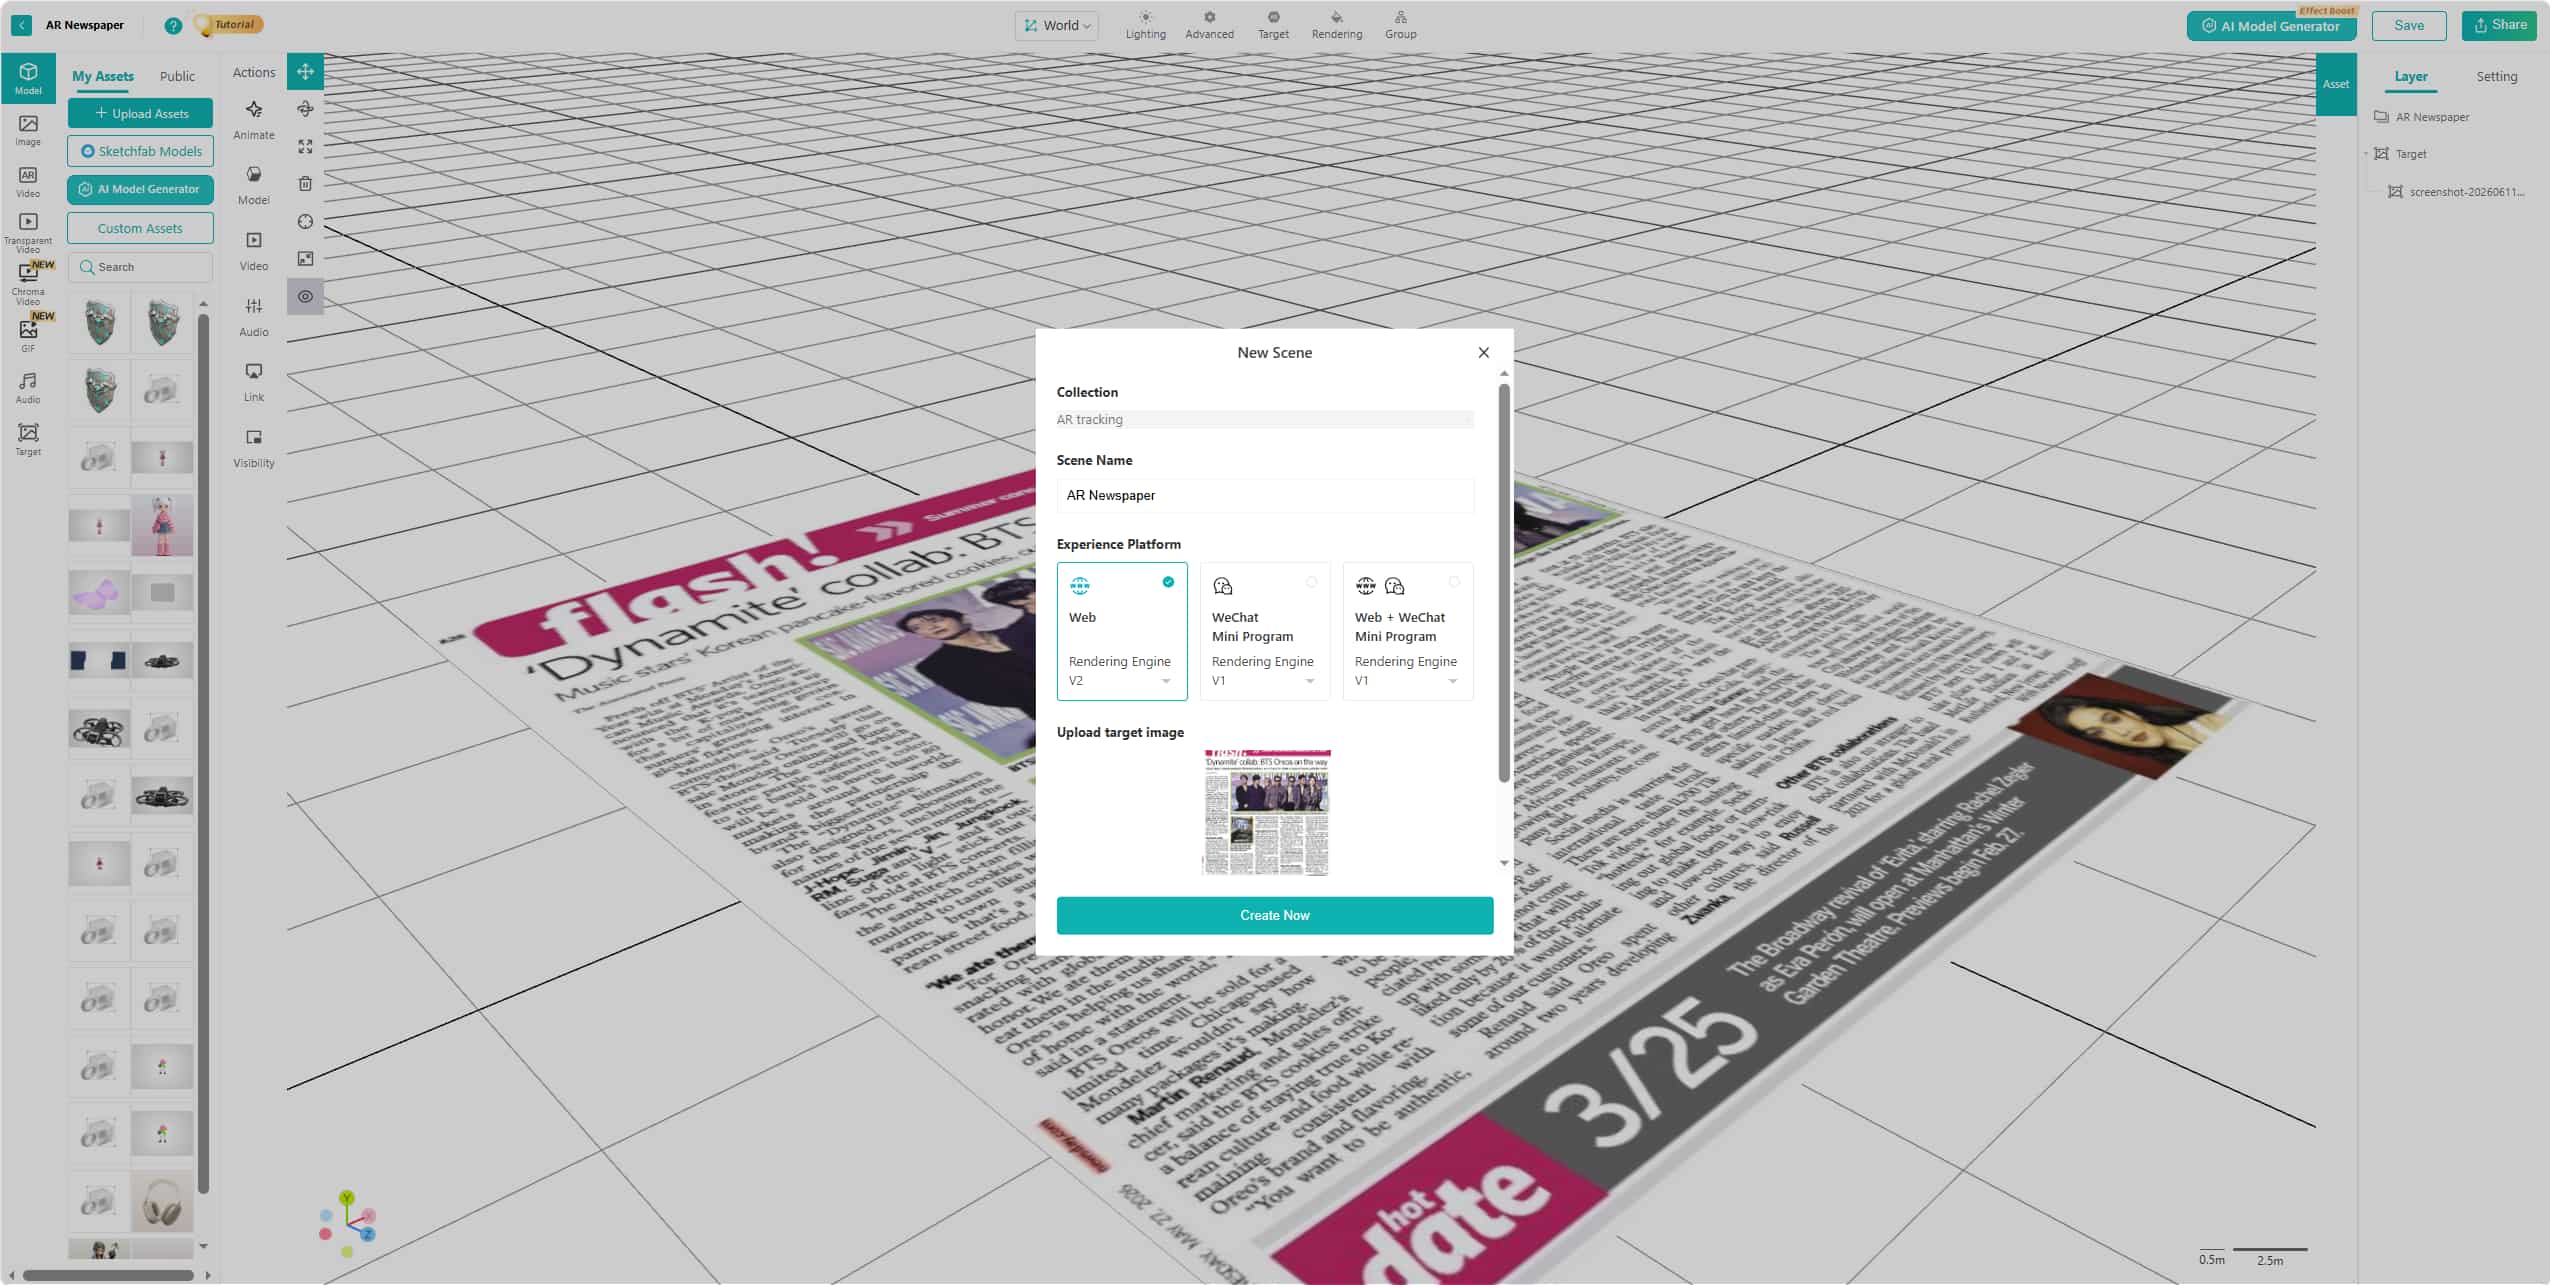Viewport: 2550px width, 1285px height.
Task: Select Web + WeChat Mini Program radio
Action: pyautogui.click(x=1453, y=582)
